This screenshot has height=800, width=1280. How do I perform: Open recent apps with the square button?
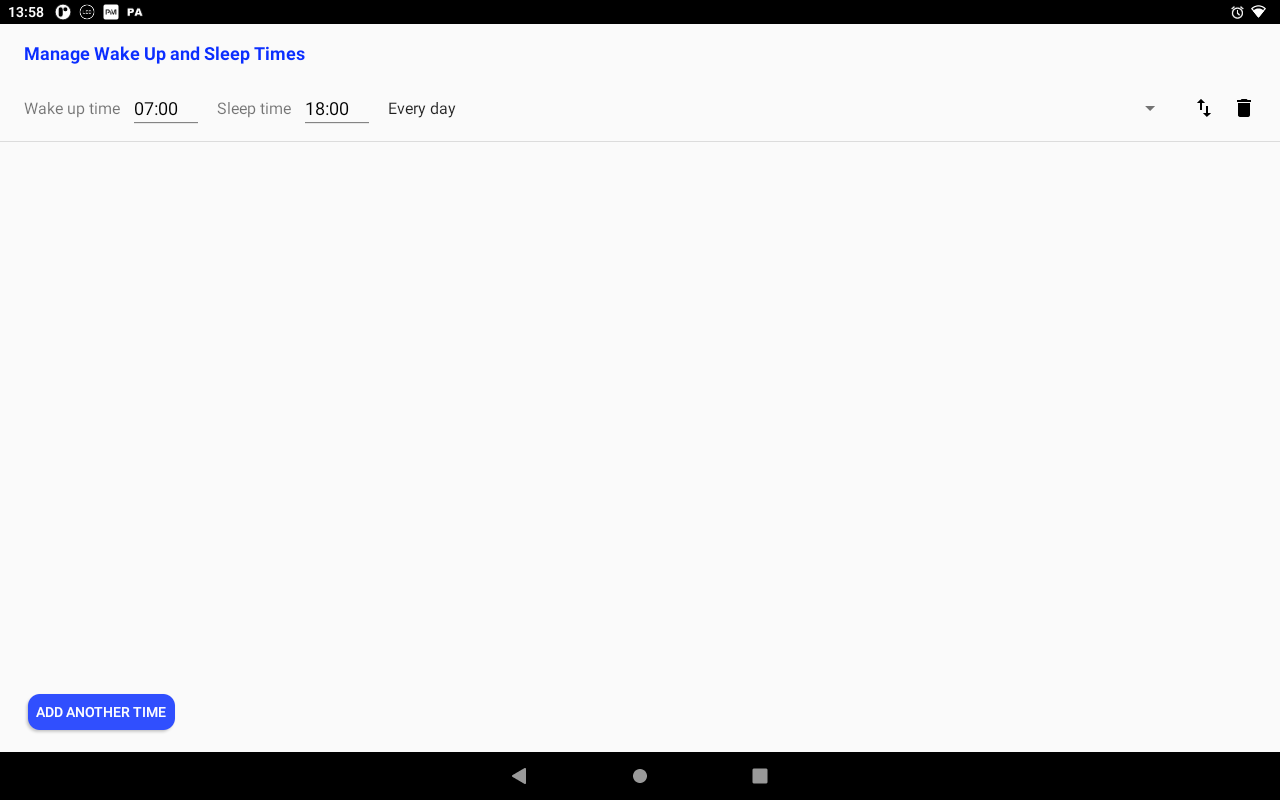pyautogui.click(x=760, y=776)
